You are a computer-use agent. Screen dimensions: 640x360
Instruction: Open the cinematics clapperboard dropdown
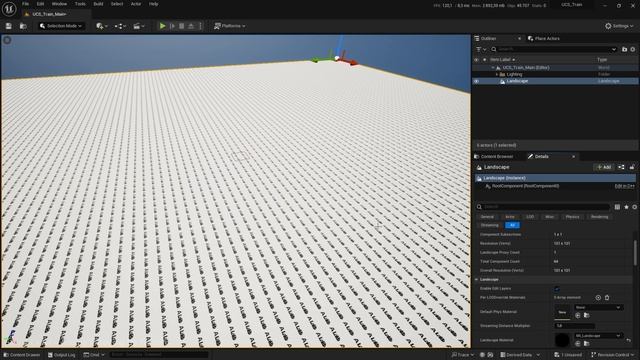point(139,26)
